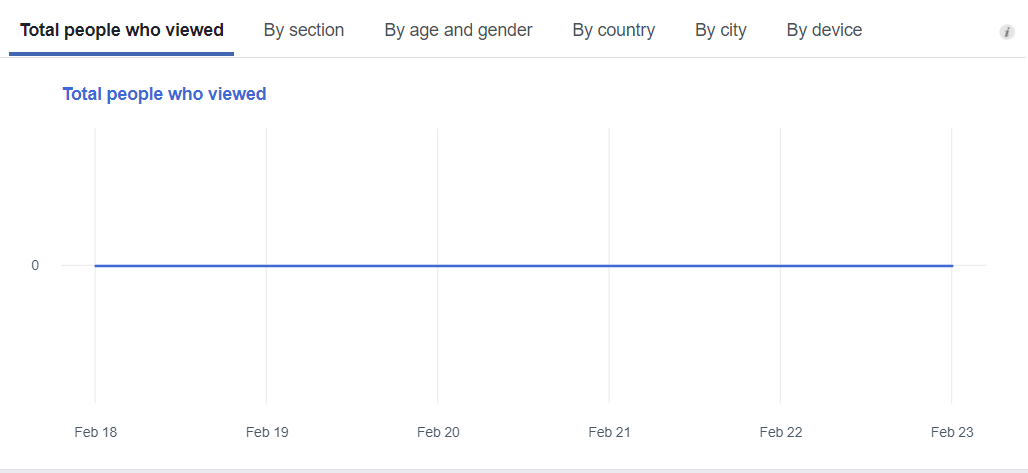Go to the By city tab
The image size is (1028, 473).
click(721, 30)
